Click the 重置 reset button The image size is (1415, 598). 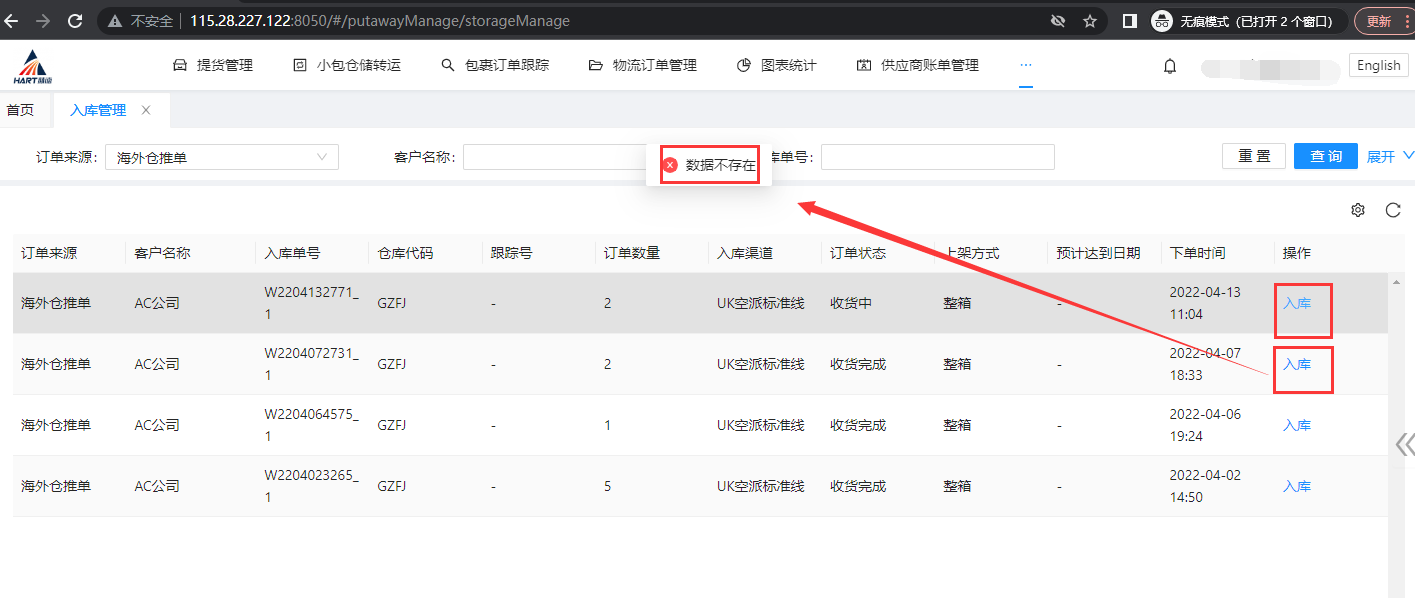[1253, 156]
